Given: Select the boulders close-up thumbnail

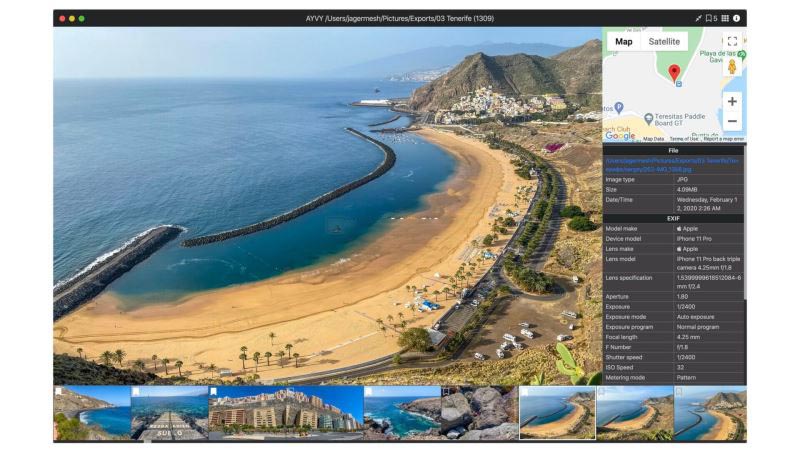Looking at the screenshot, I should click(480, 413).
